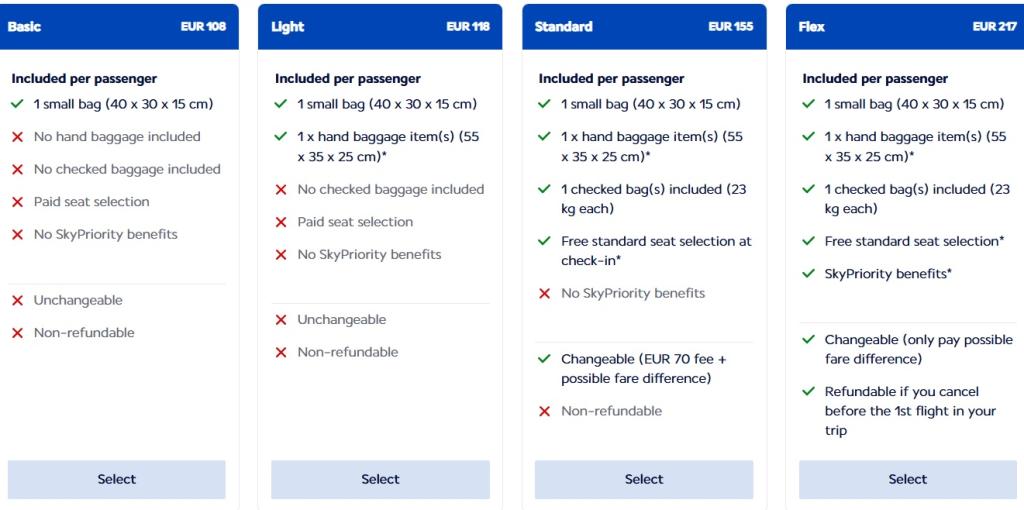Click green check by Light's hand baggage item
Screen dimensions: 1024x510
click(x=281, y=137)
